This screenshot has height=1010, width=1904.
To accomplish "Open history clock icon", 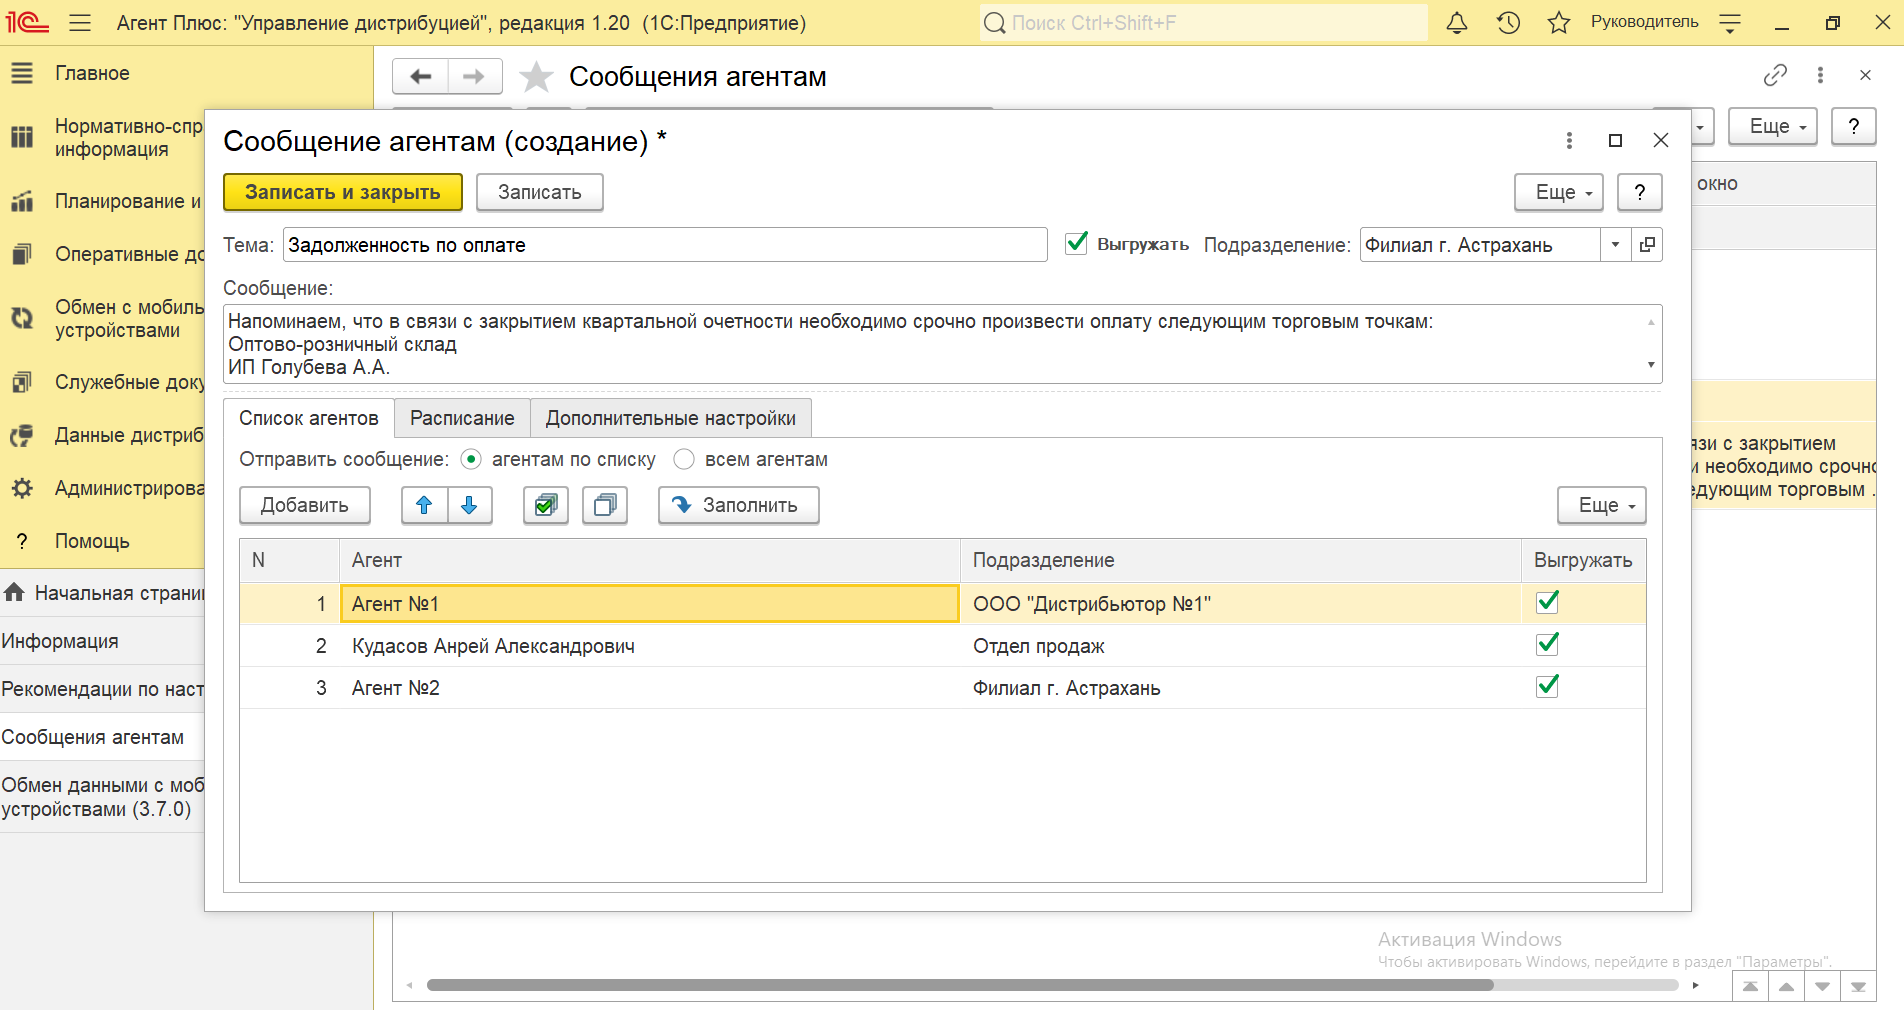I will coord(1508,23).
